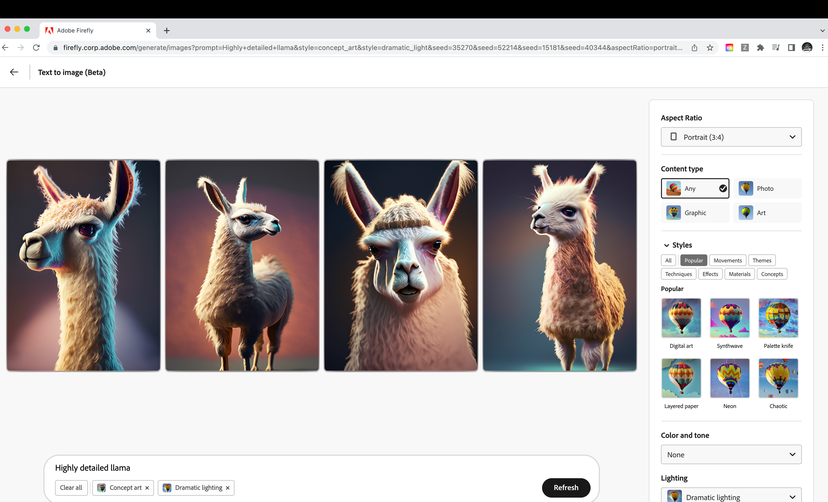The width and height of the screenshot is (828, 502).
Task: Click the Concept art tag thumbnail icon
Action: (101, 488)
